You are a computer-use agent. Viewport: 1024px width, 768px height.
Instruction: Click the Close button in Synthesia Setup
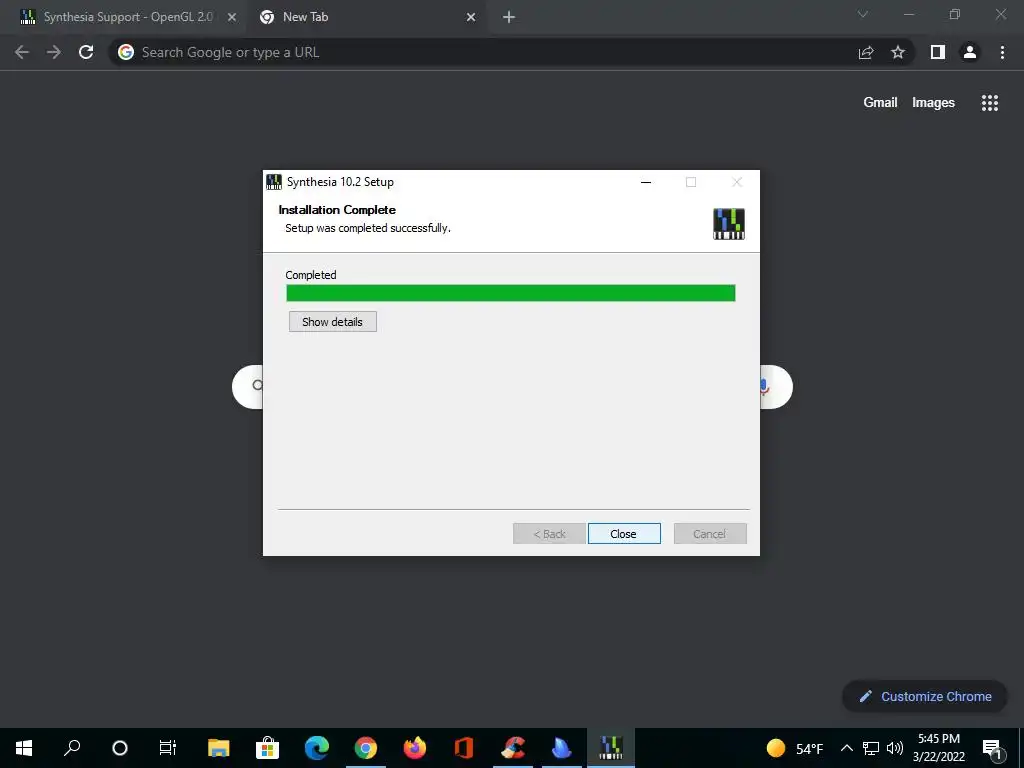624,534
